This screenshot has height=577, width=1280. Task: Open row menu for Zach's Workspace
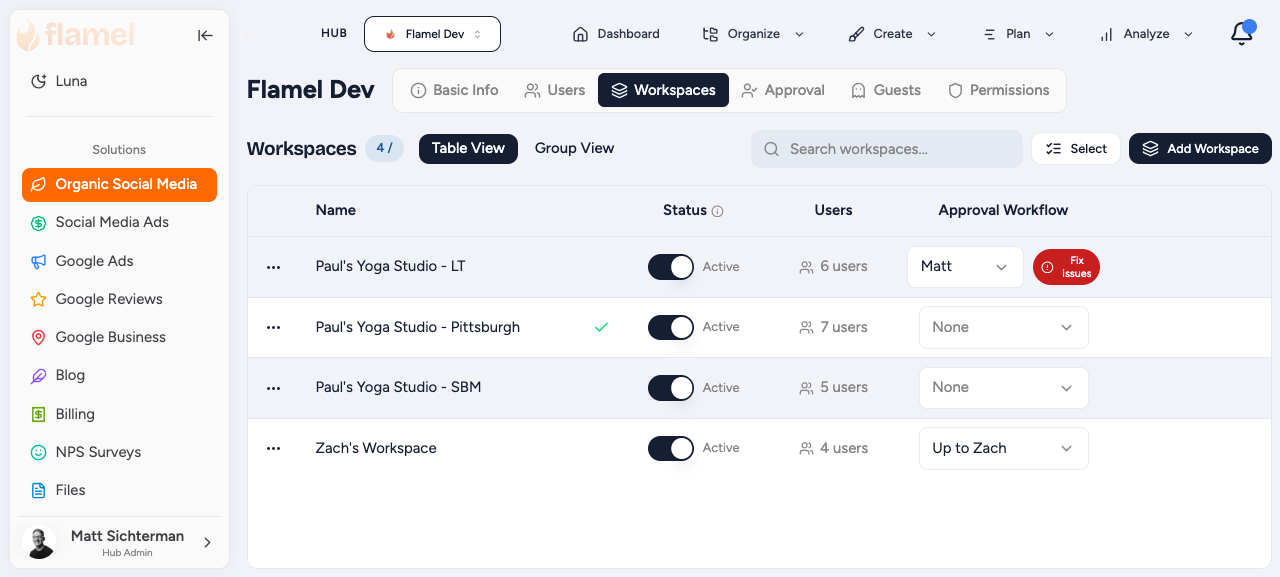(x=273, y=448)
